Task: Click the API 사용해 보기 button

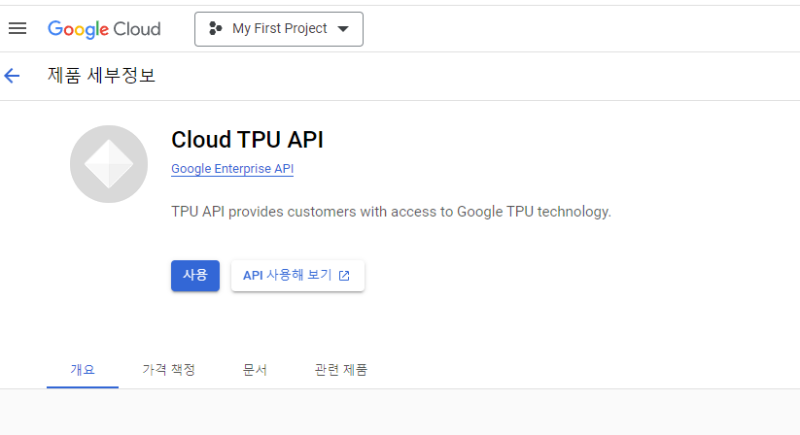Action: coord(298,276)
